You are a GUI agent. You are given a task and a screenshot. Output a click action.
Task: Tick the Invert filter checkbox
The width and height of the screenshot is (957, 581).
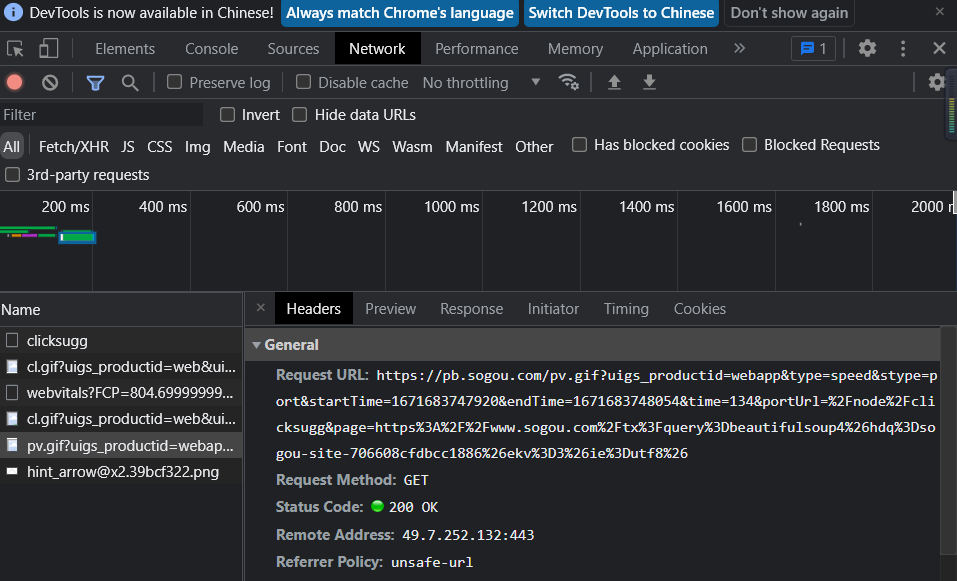click(x=228, y=115)
